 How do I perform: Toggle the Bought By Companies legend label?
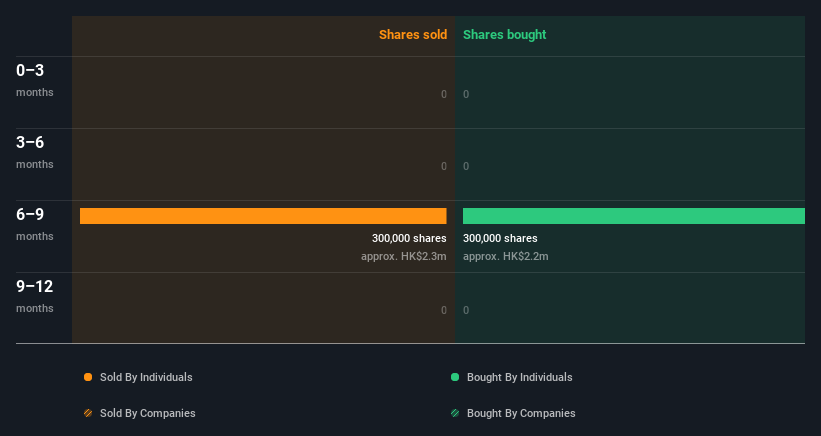tap(521, 413)
